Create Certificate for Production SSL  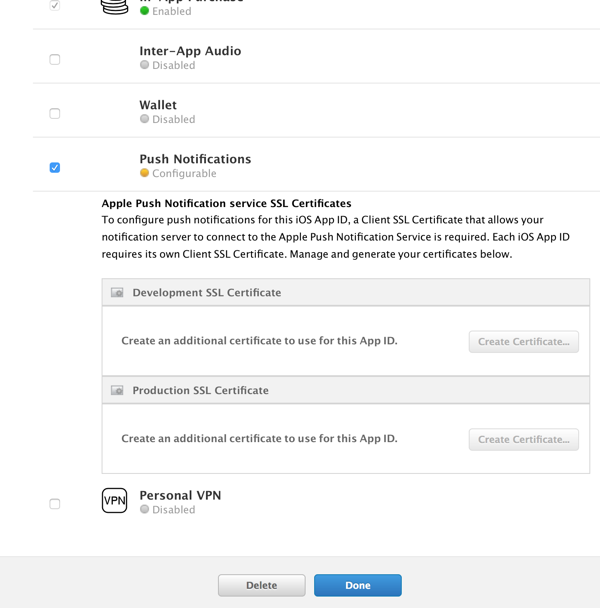point(523,439)
